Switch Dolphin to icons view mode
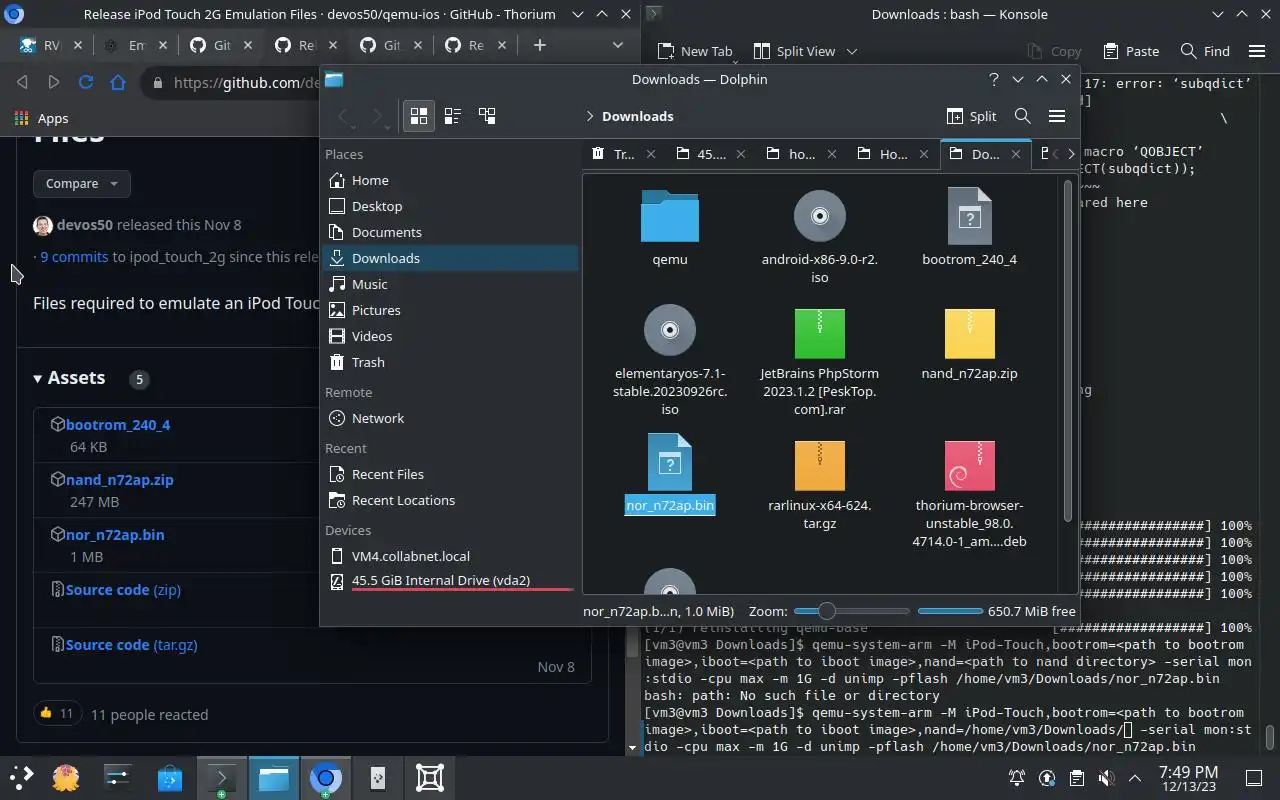 (419, 116)
